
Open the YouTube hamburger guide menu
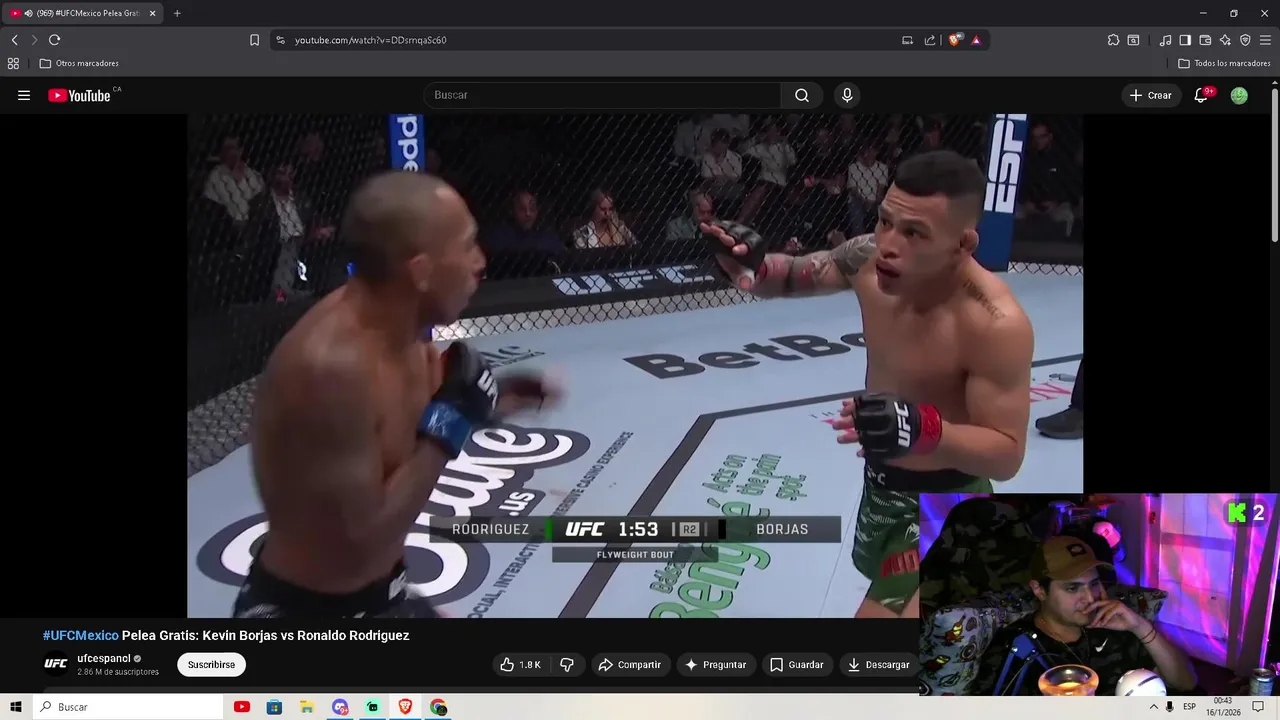click(24, 95)
